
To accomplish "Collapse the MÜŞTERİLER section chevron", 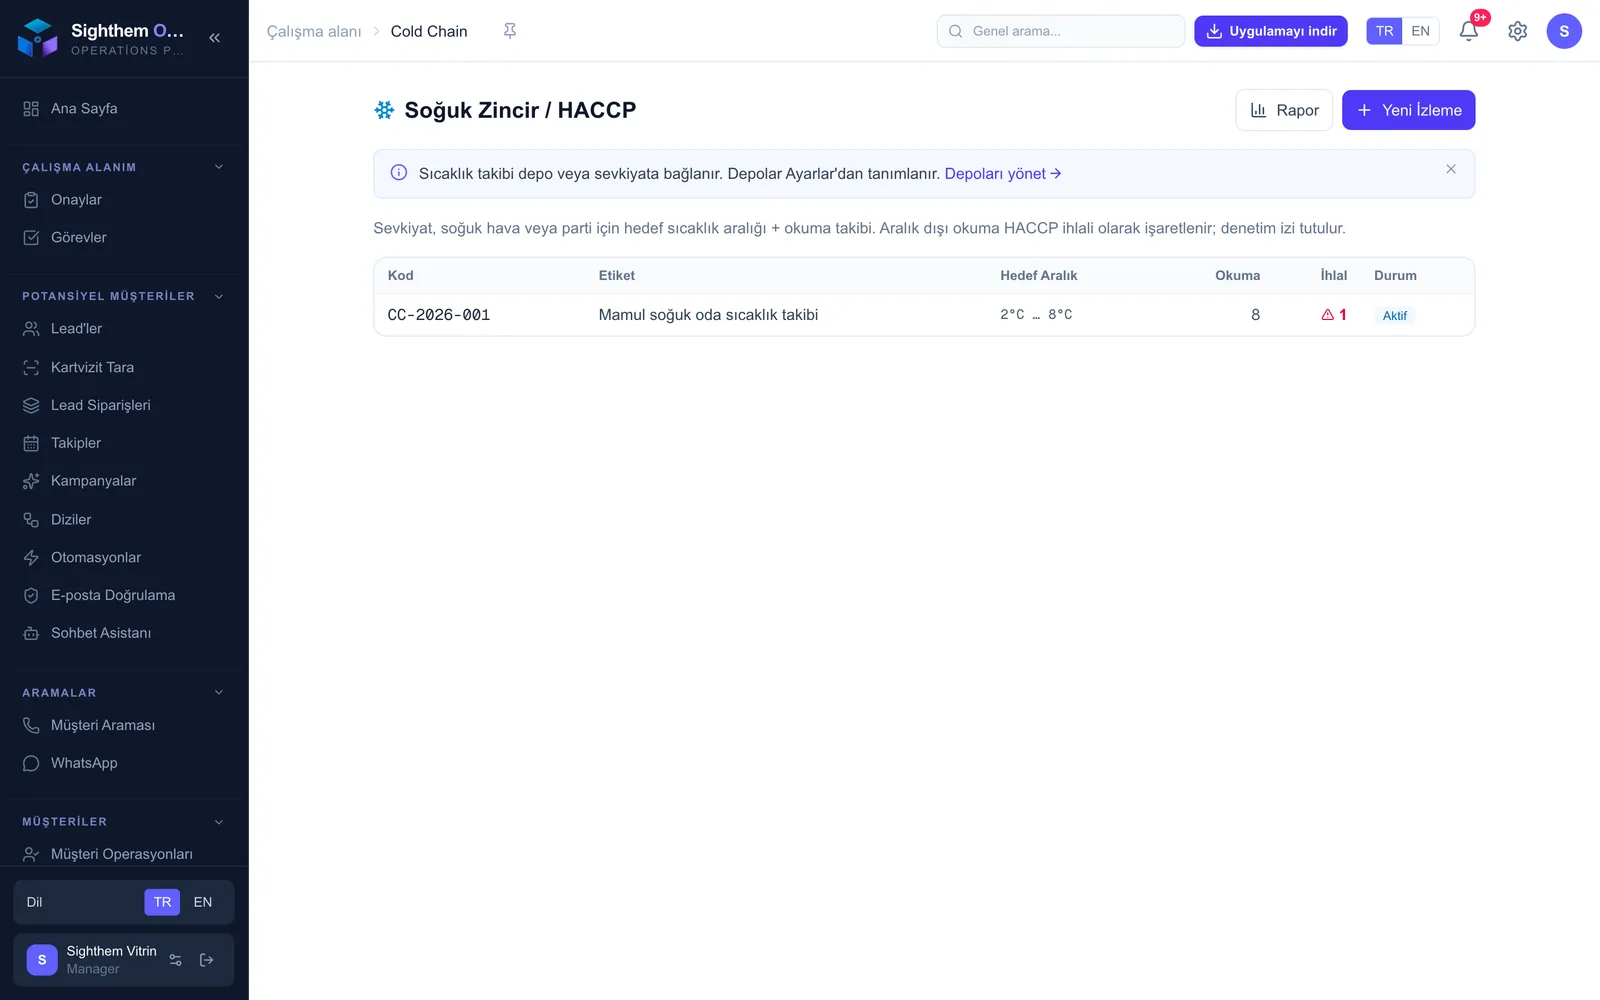I will 219,822.
